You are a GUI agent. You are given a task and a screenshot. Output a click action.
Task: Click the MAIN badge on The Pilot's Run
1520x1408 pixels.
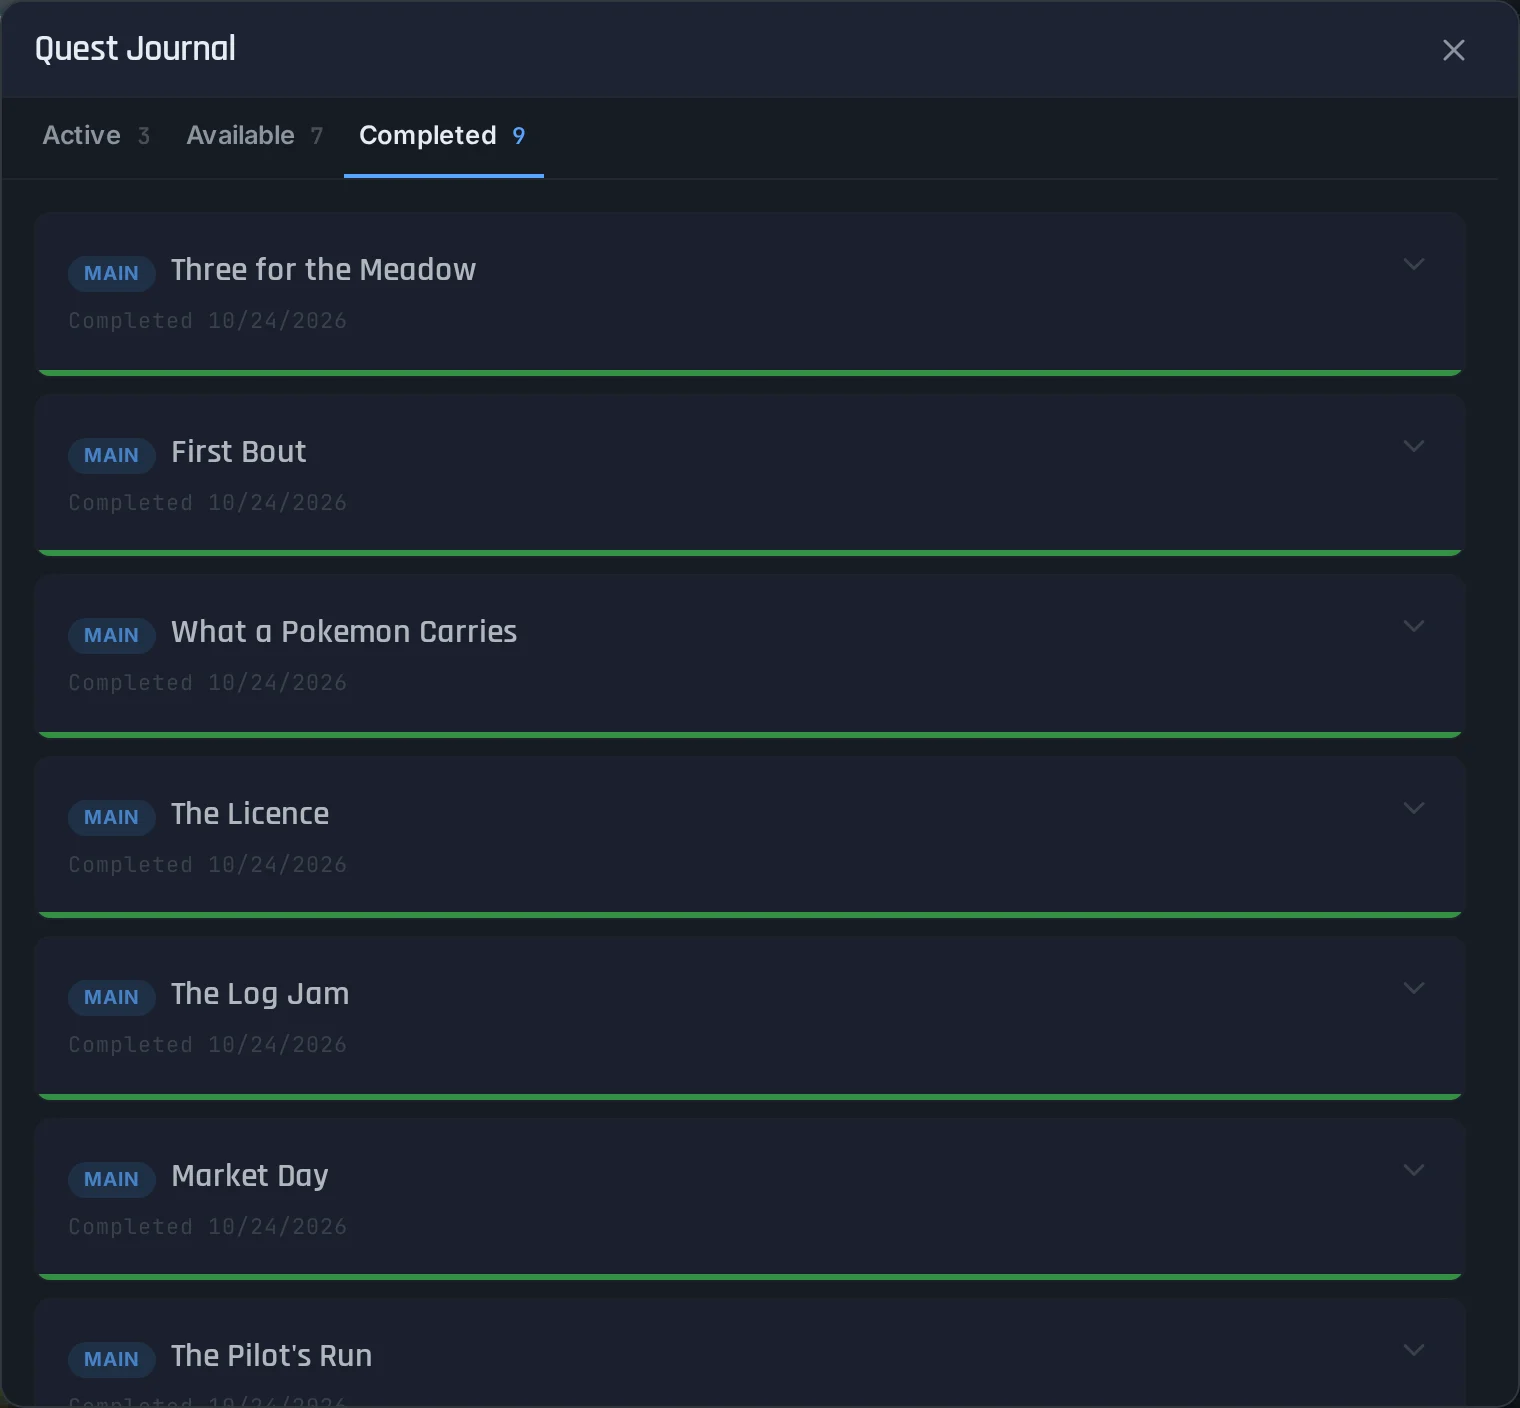click(111, 1359)
